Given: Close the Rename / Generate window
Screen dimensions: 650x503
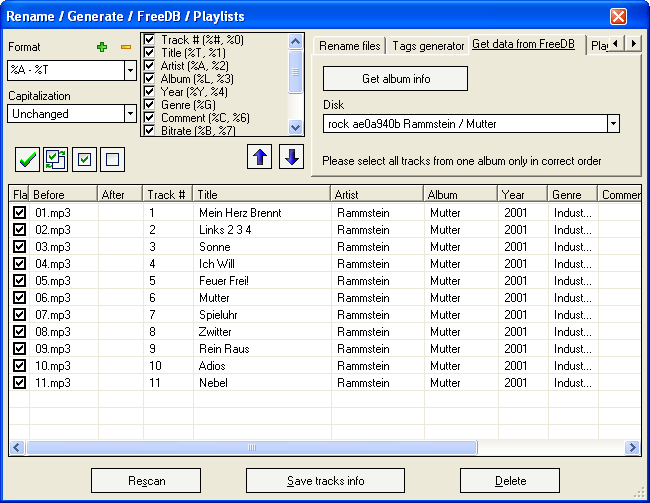Looking at the screenshot, I should [618, 17].
